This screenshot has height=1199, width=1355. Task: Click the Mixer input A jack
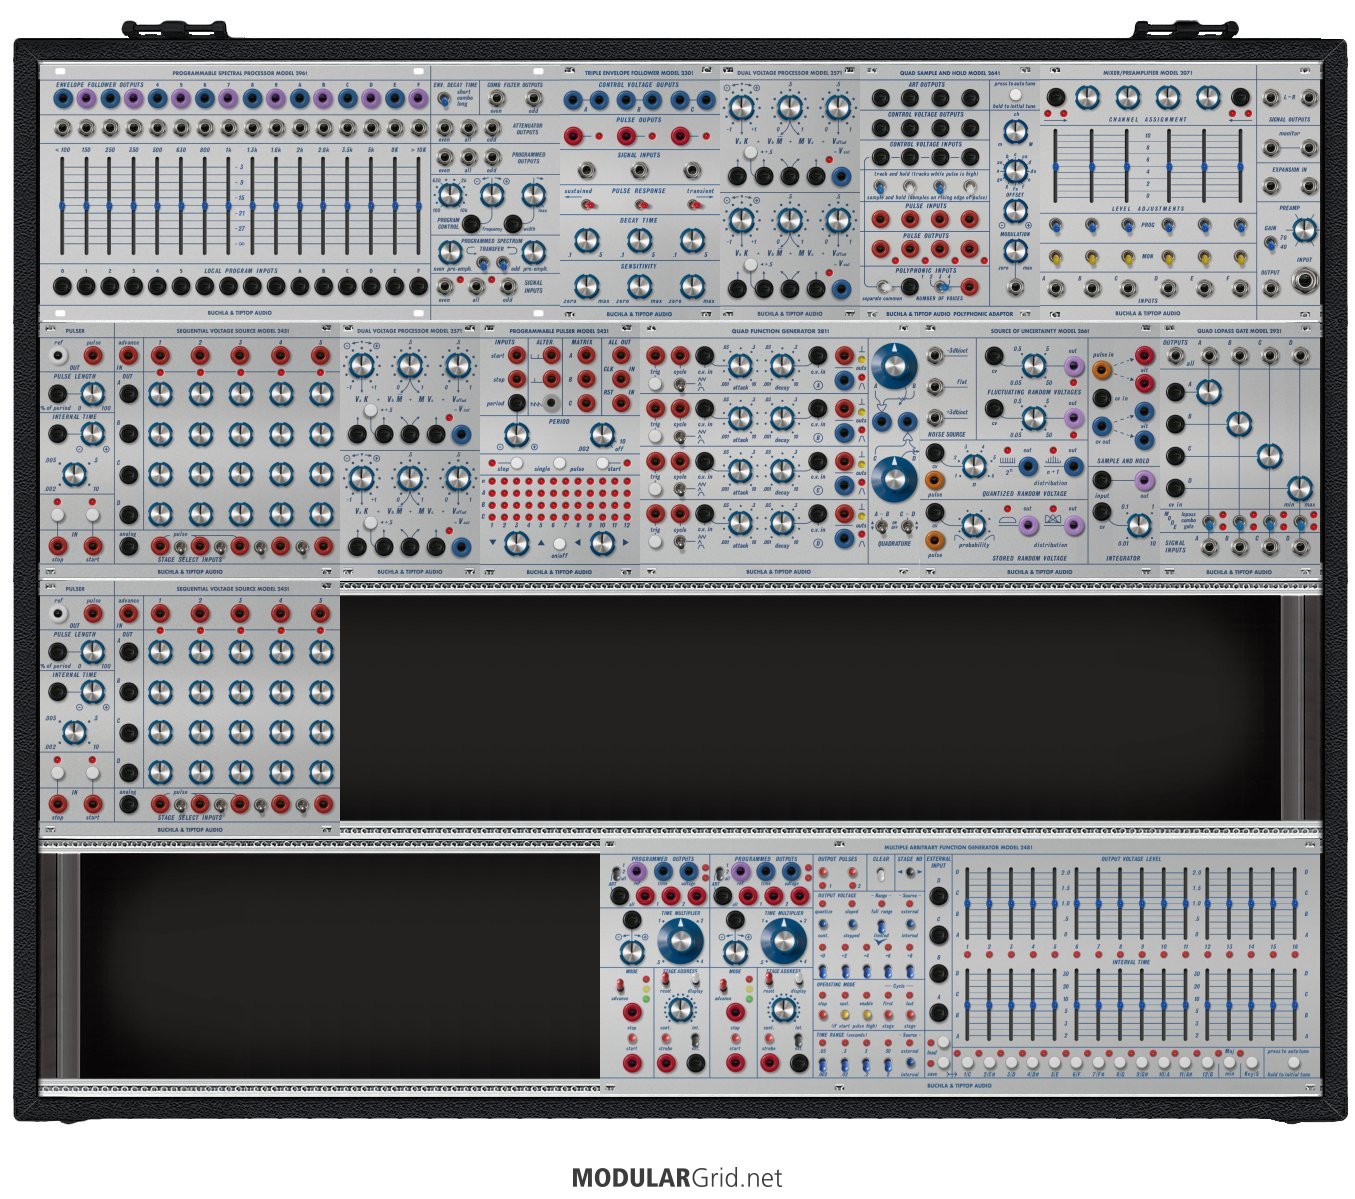[1055, 288]
